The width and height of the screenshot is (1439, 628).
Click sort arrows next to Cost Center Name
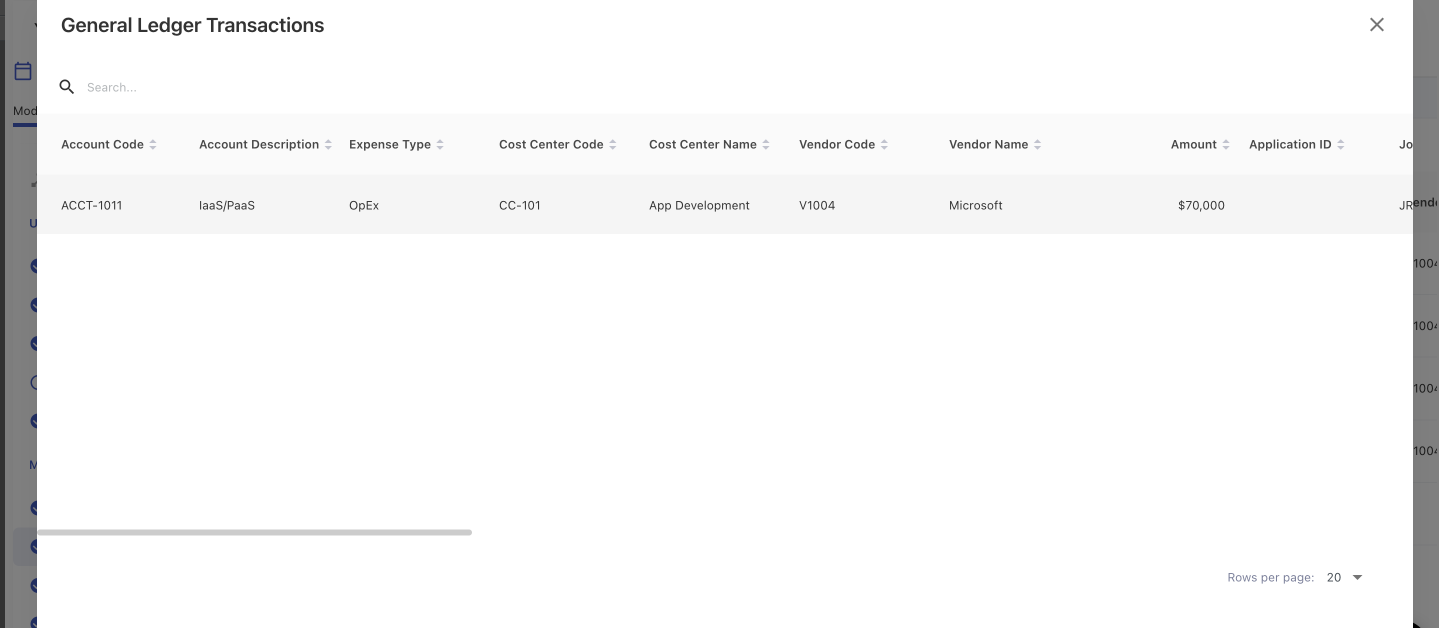pyautogui.click(x=766, y=145)
